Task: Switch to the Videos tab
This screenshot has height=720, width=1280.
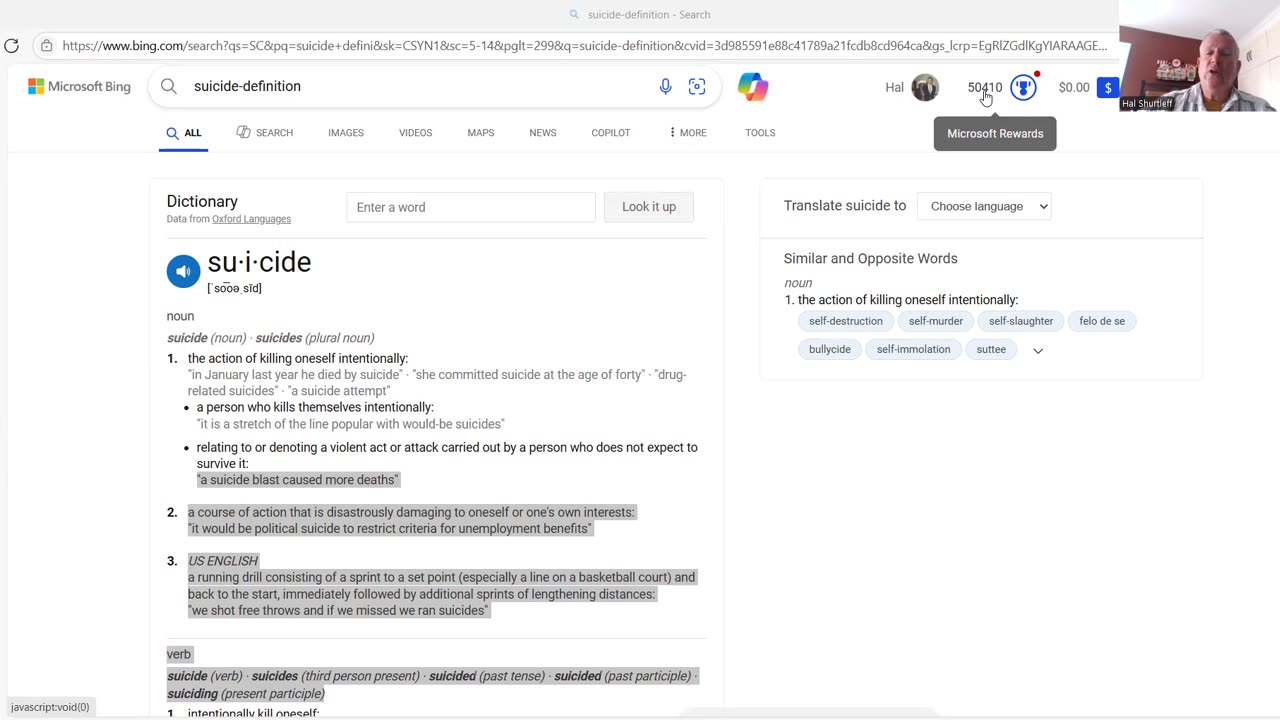Action: click(415, 133)
